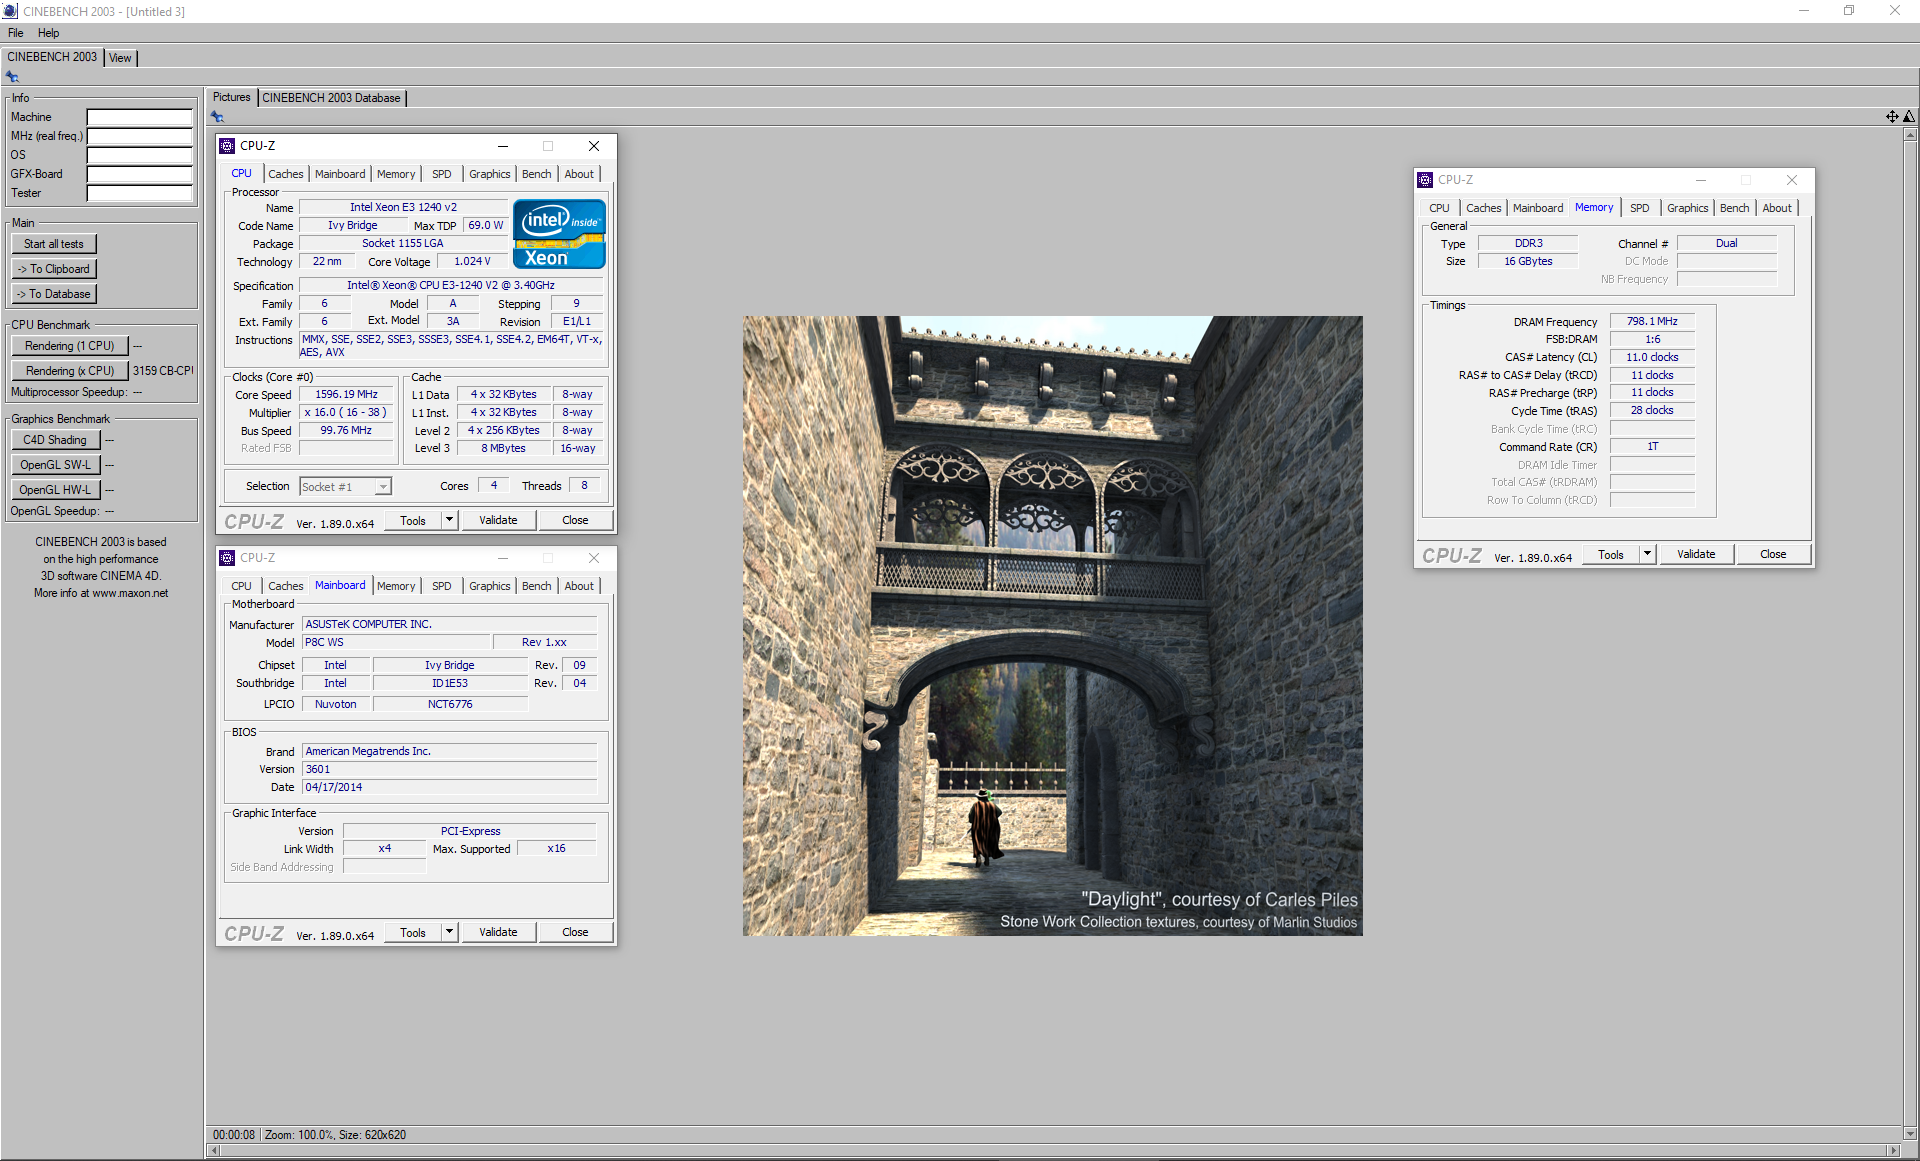This screenshot has height=1161, width=1920.
Task: Open the CINEBENCH 2003 Database tab
Action: [x=331, y=98]
